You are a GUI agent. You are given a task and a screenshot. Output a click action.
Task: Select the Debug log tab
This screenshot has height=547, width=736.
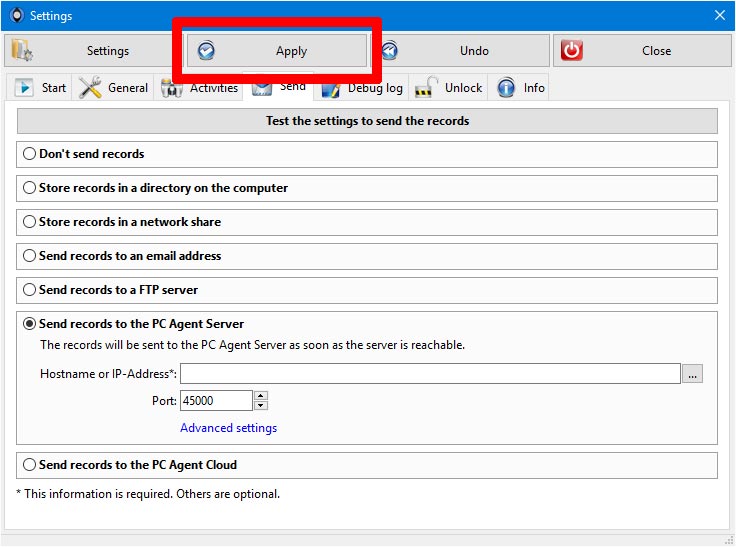pyautogui.click(x=362, y=88)
